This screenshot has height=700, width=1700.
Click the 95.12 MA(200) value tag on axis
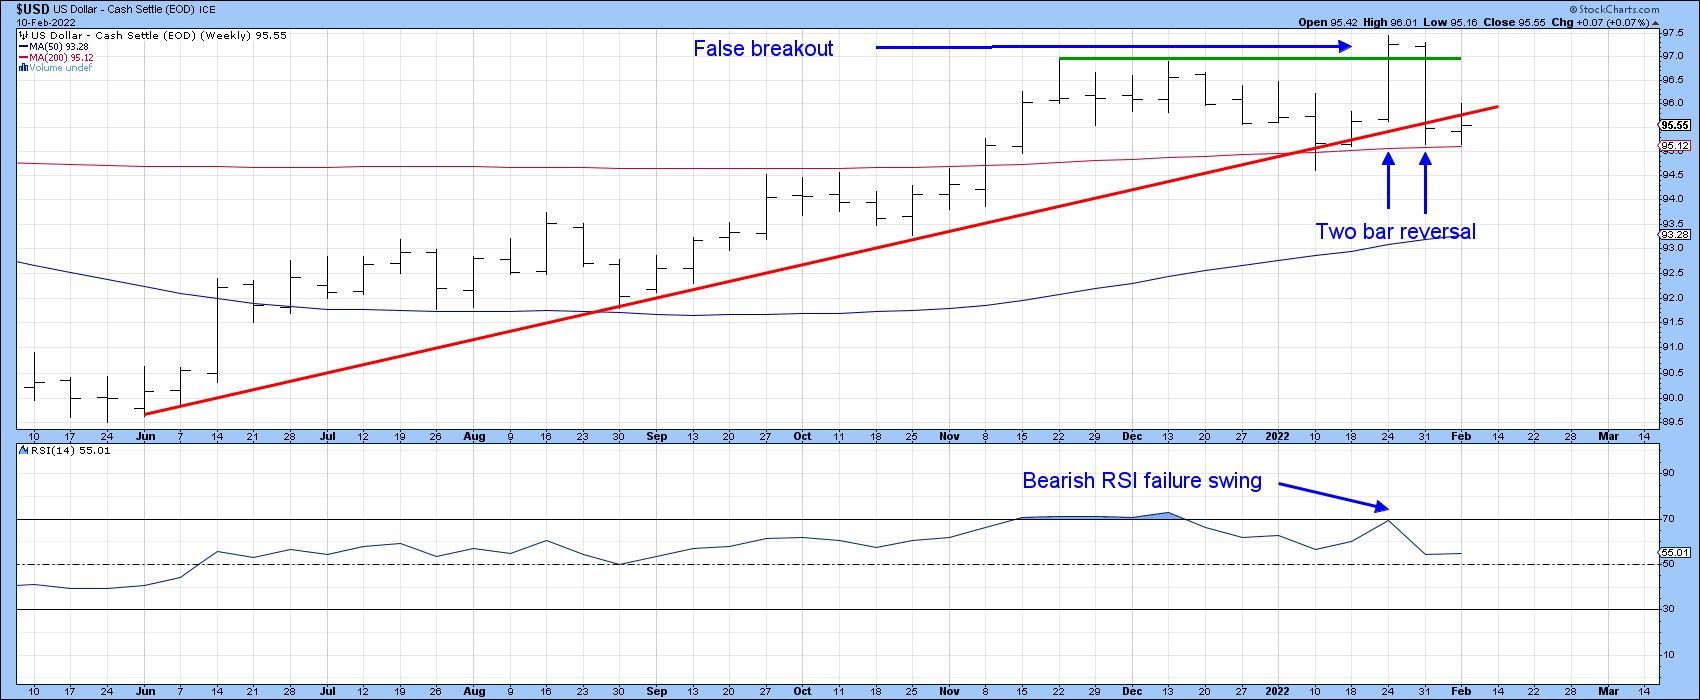[x=1674, y=146]
